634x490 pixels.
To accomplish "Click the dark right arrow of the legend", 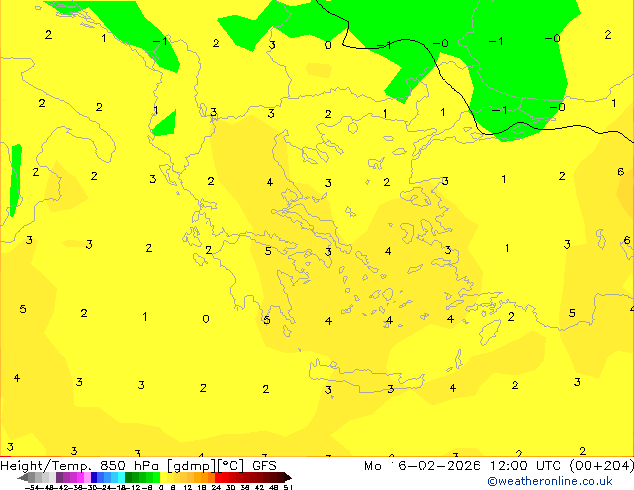I will pyautogui.click(x=288, y=477).
